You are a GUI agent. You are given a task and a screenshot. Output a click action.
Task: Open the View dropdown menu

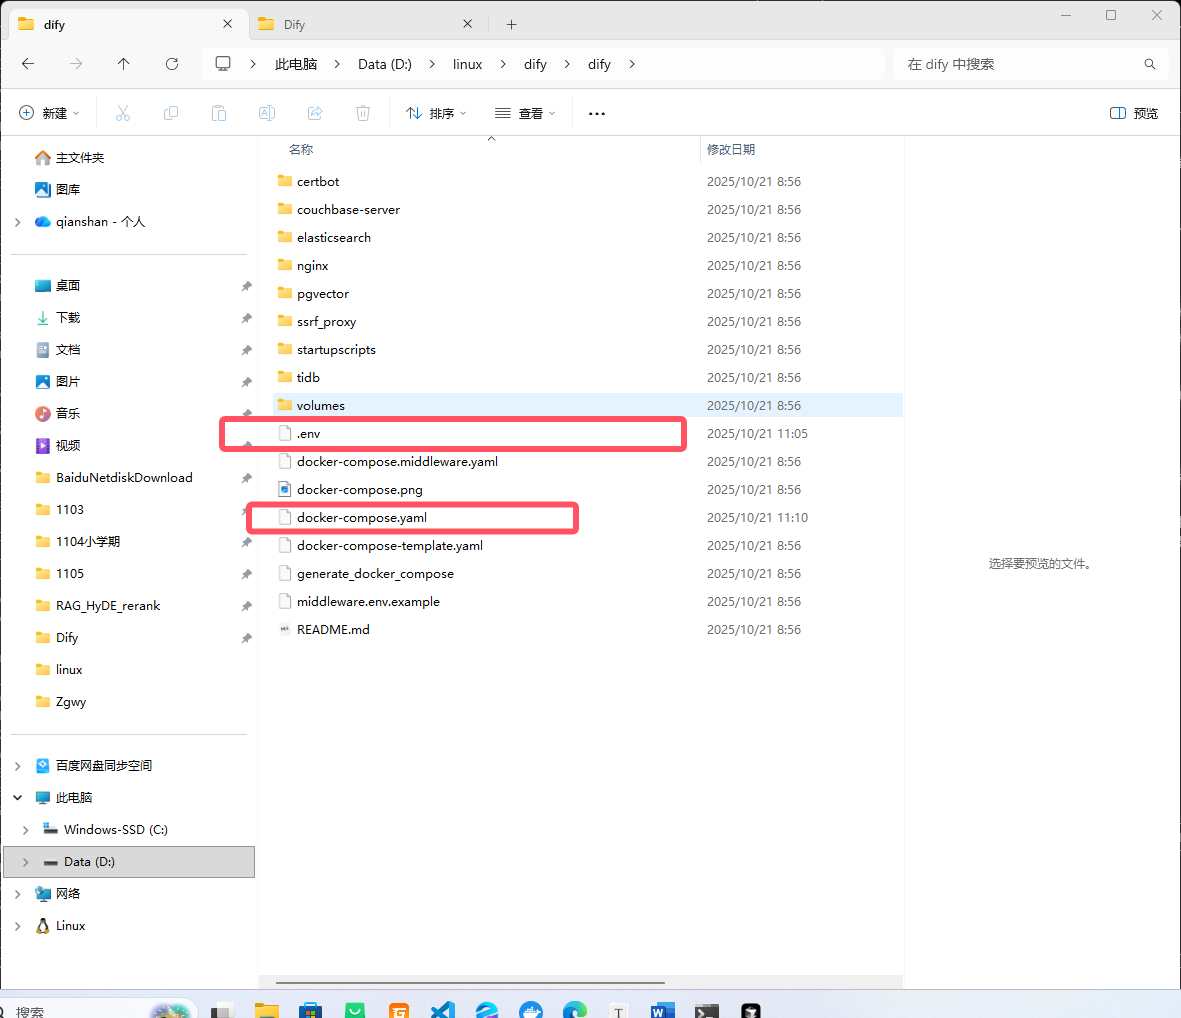(525, 113)
